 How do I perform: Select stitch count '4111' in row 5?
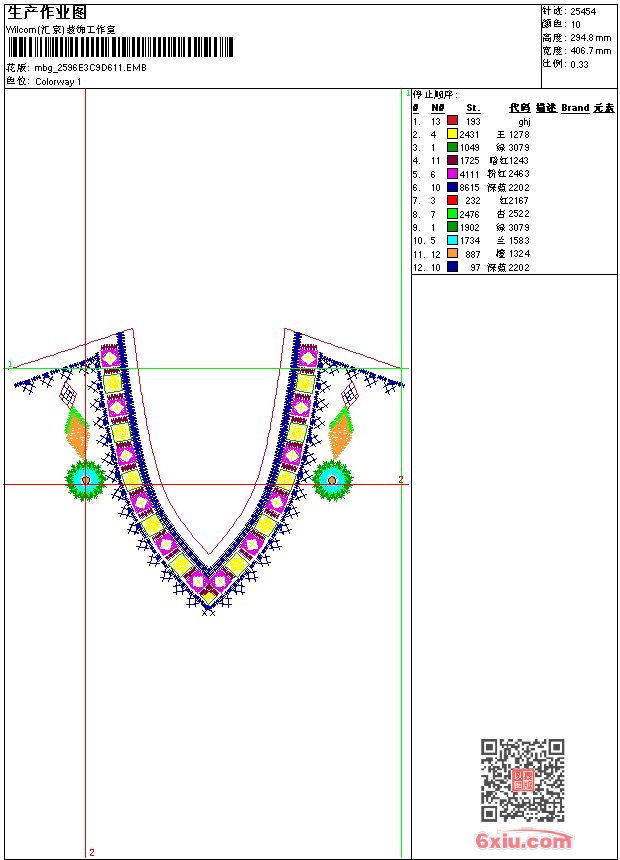[470, 174]
